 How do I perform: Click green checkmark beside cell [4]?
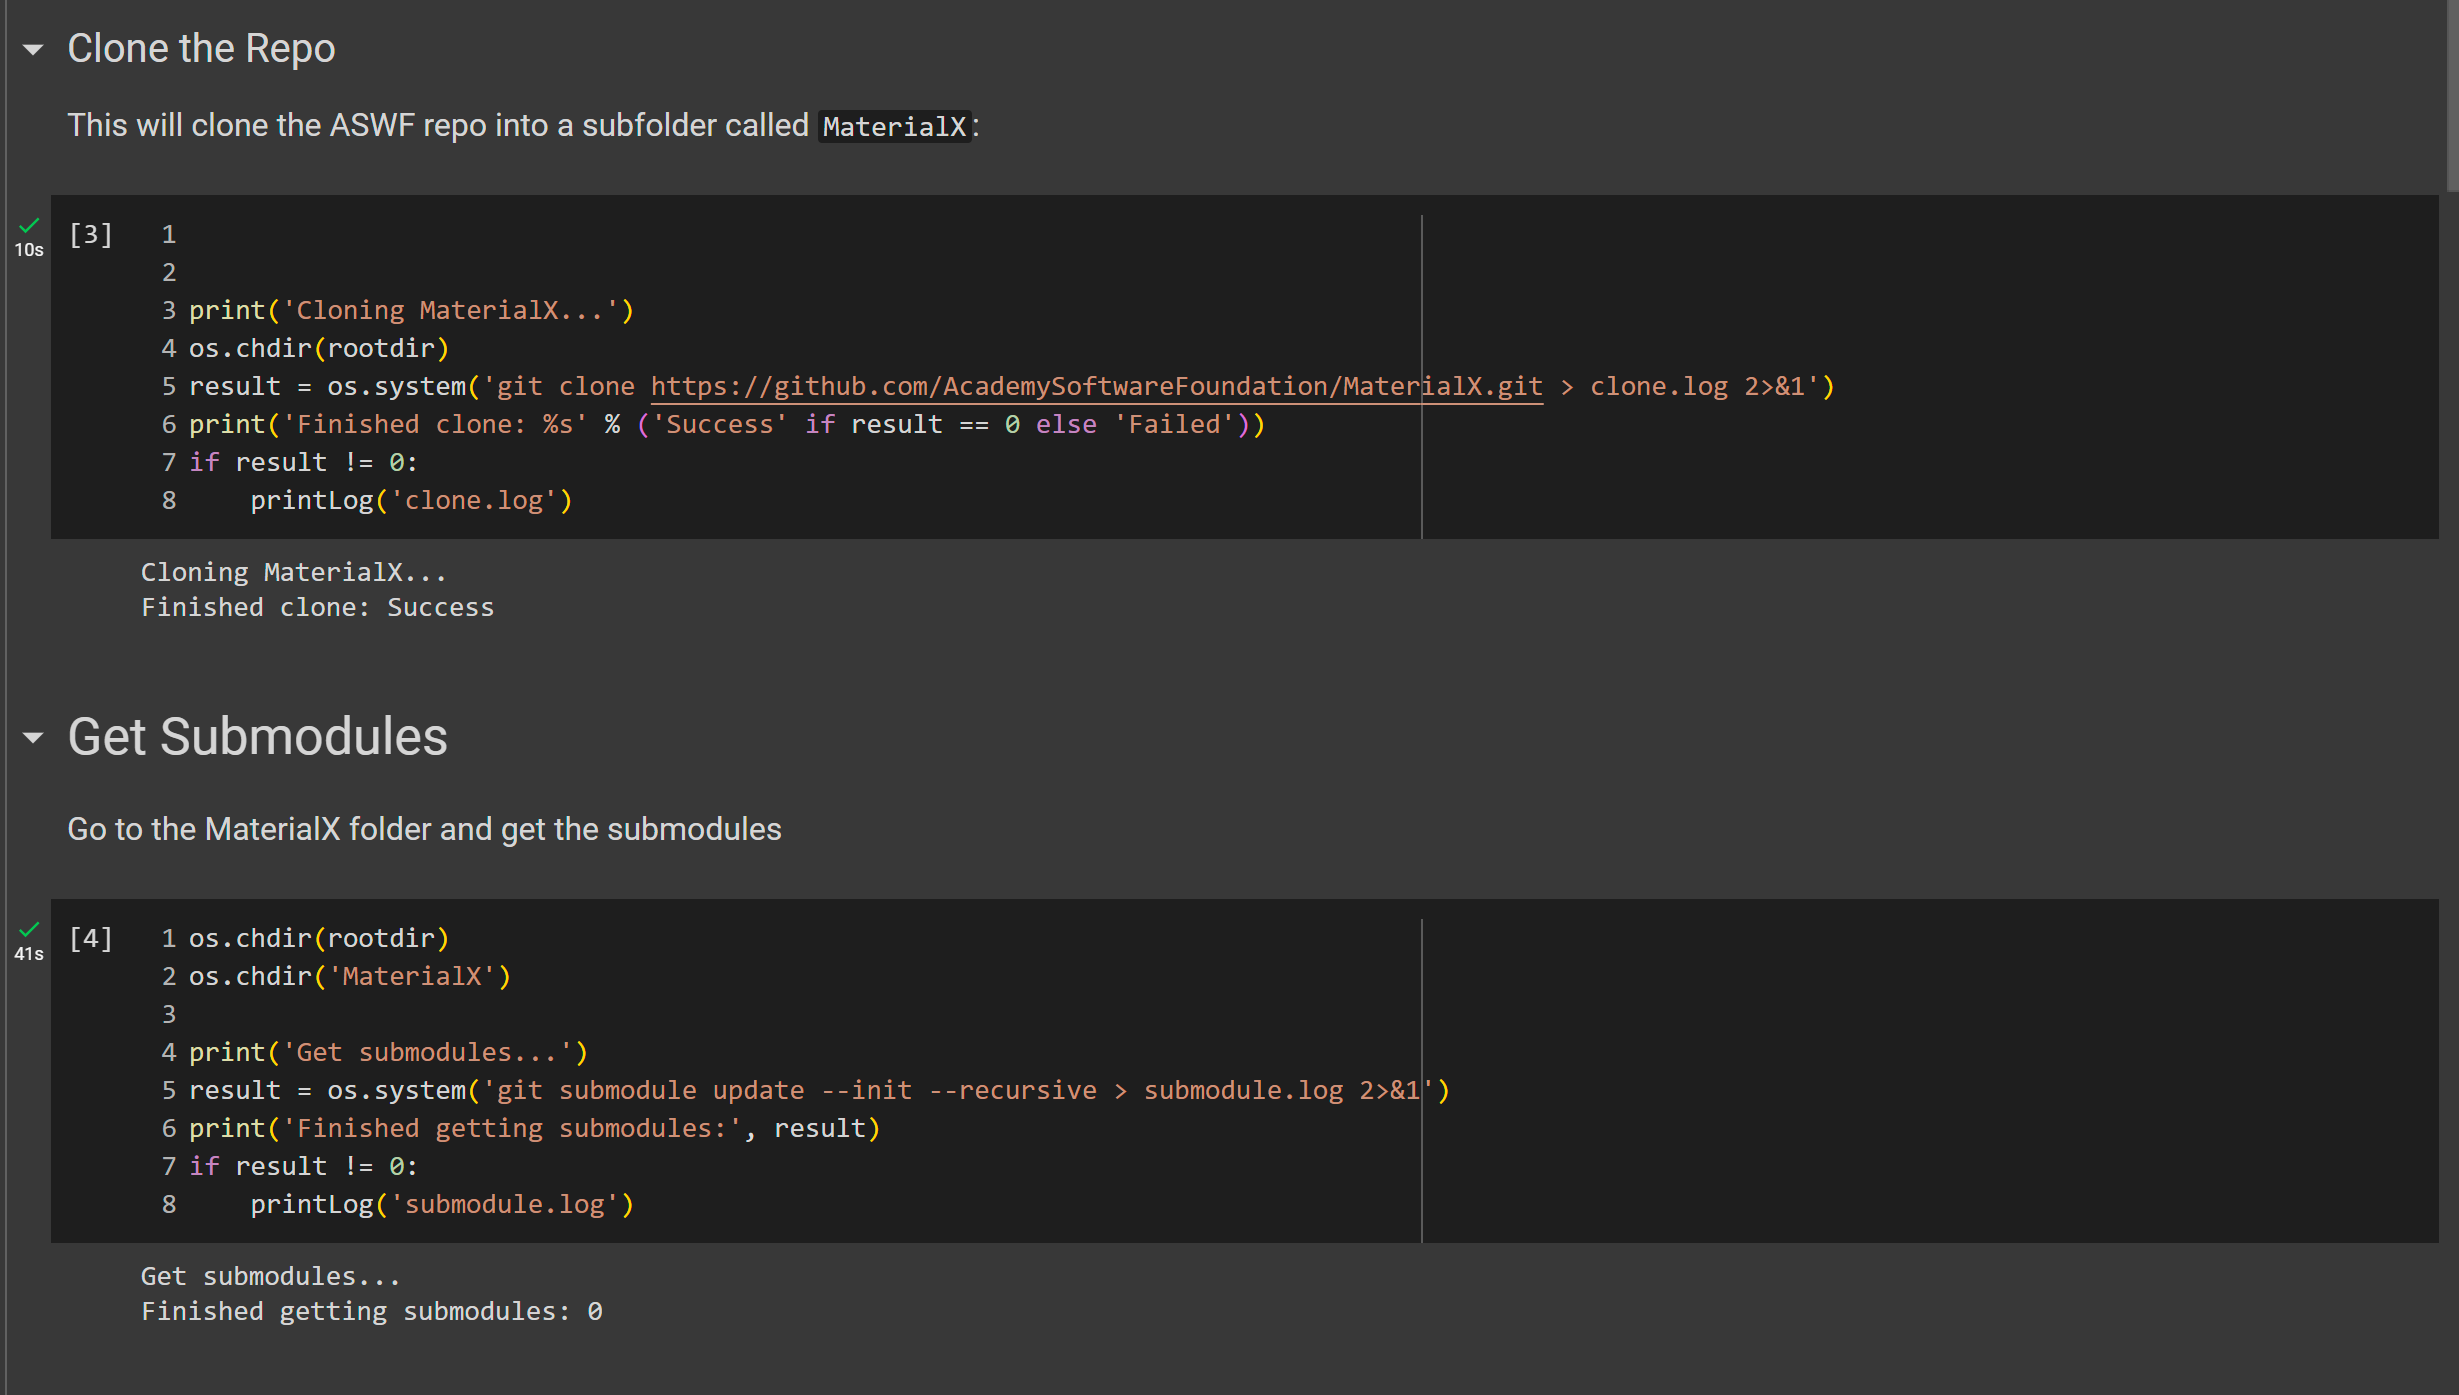point(29,930)
